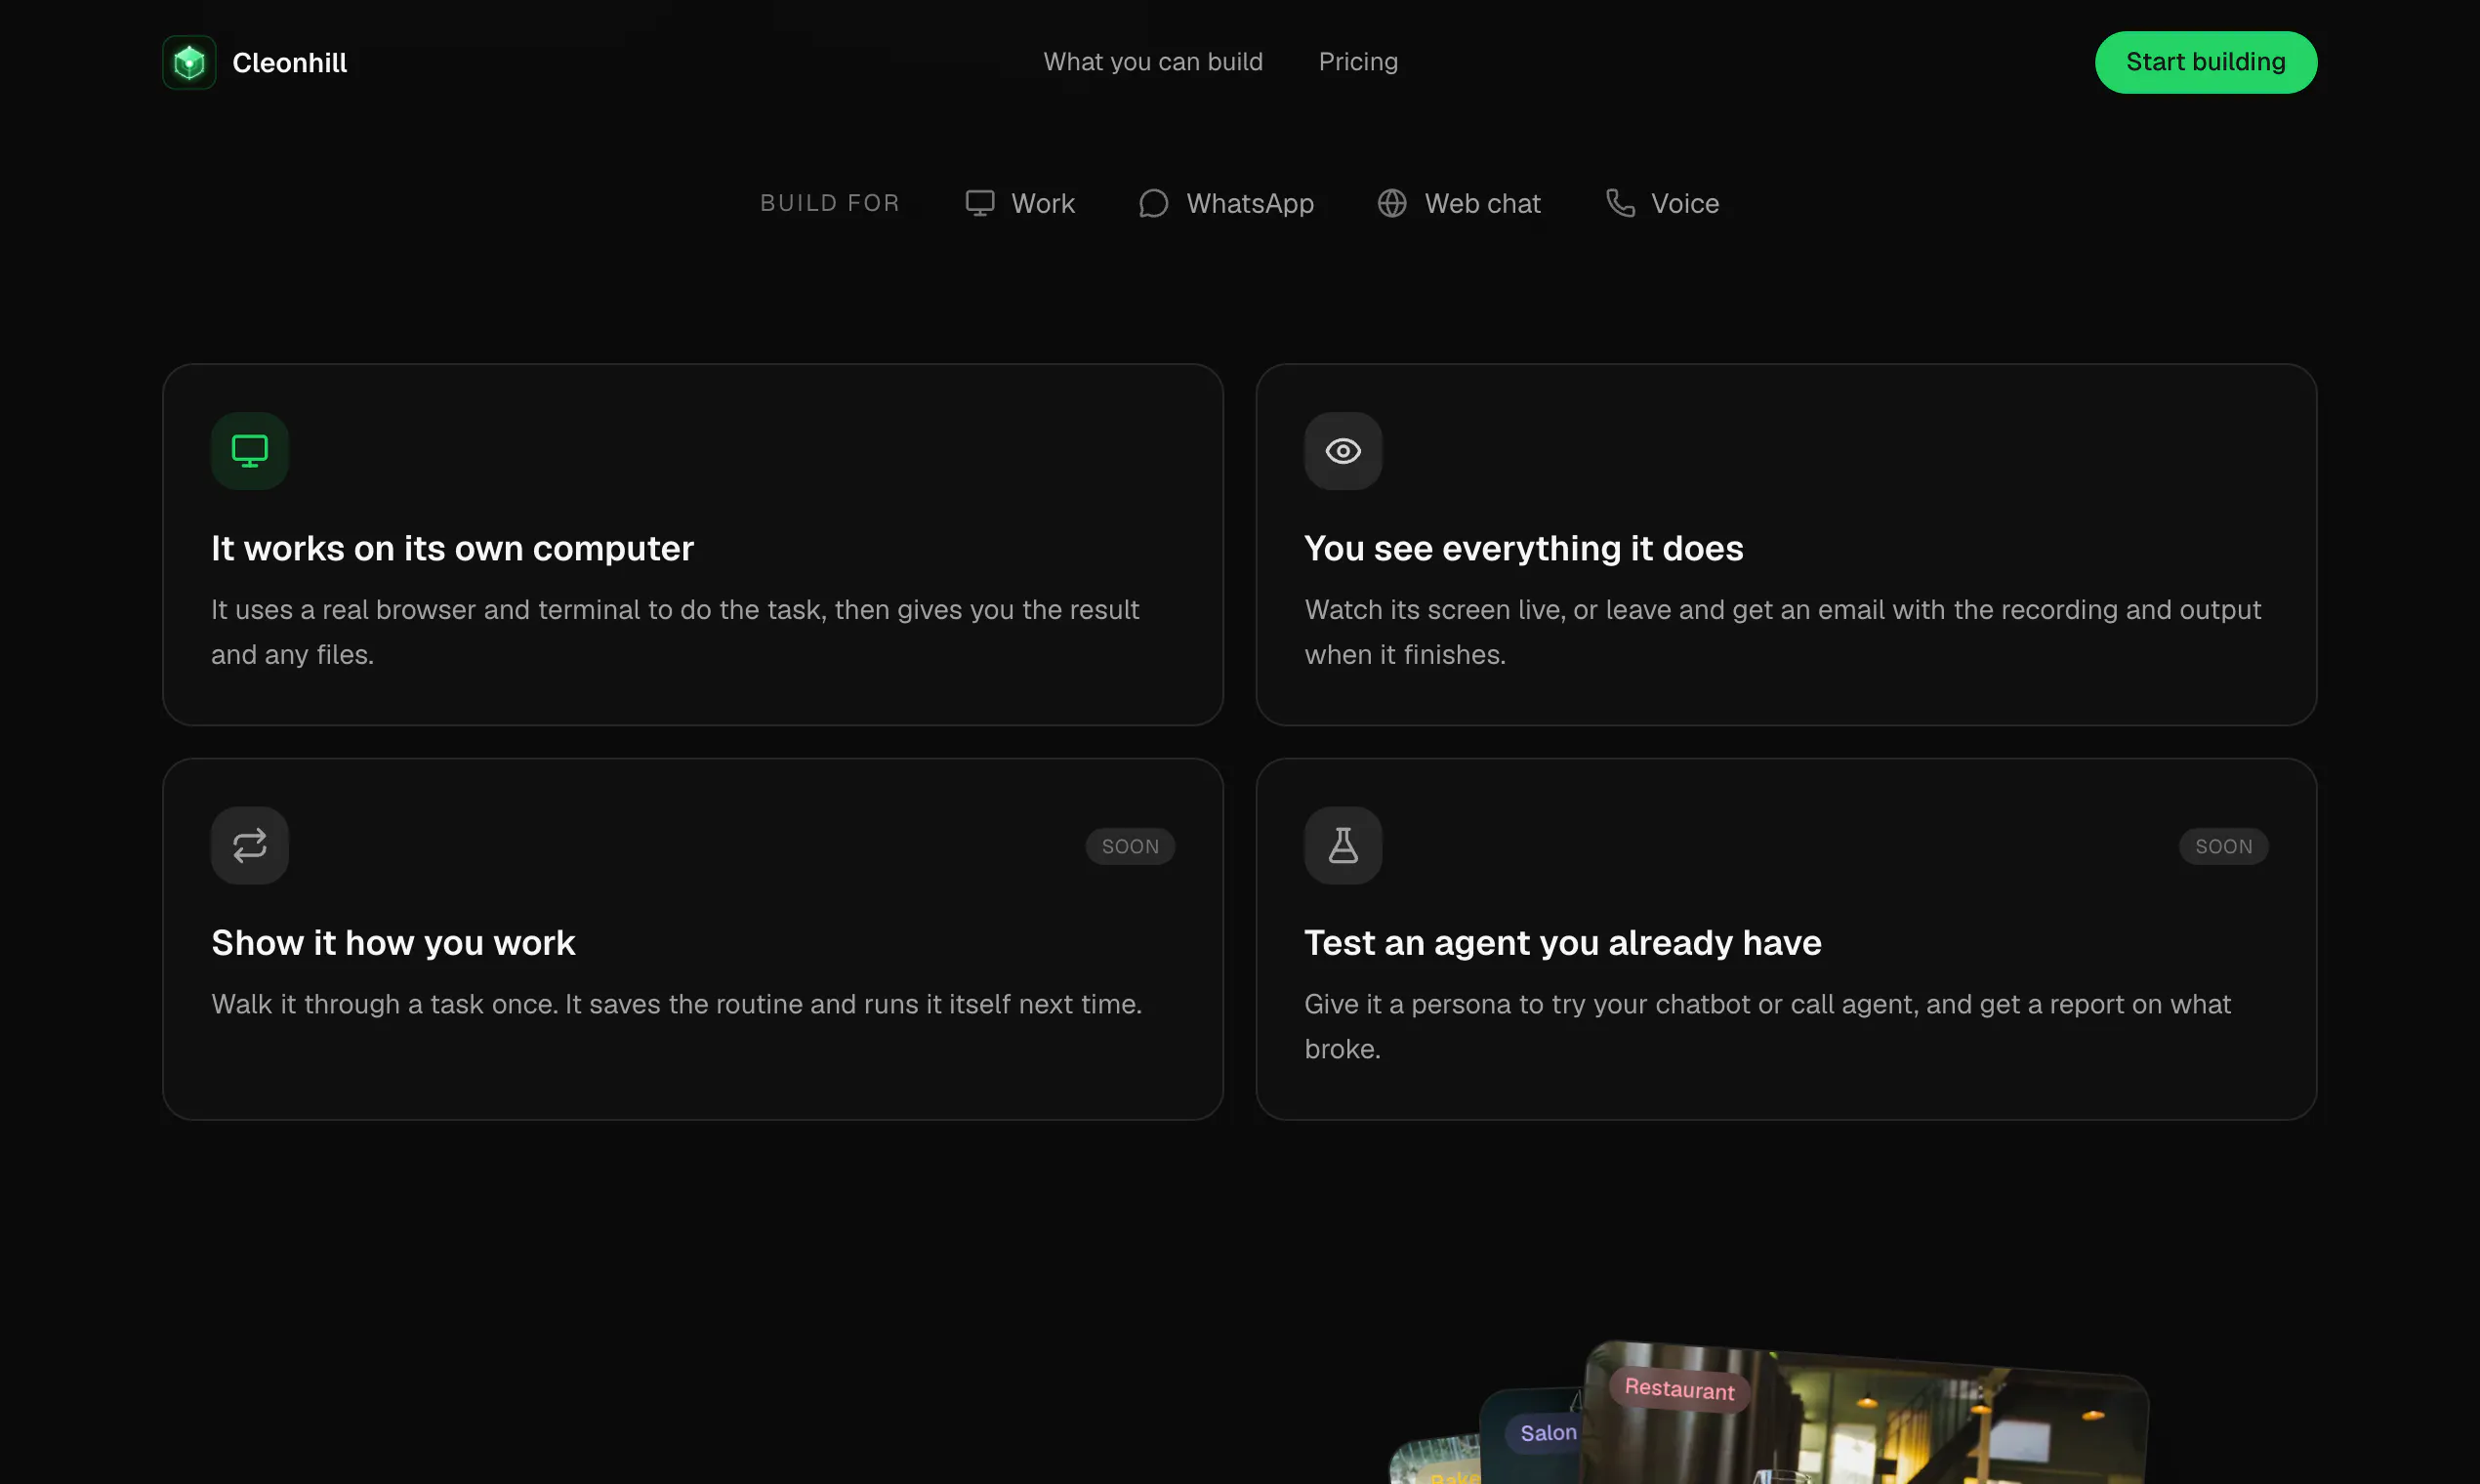The width and height of the screenshot is (2480, 1484).
Task: Open the What you can build page
Action: pyautogui.click(x=1153, y=62)
